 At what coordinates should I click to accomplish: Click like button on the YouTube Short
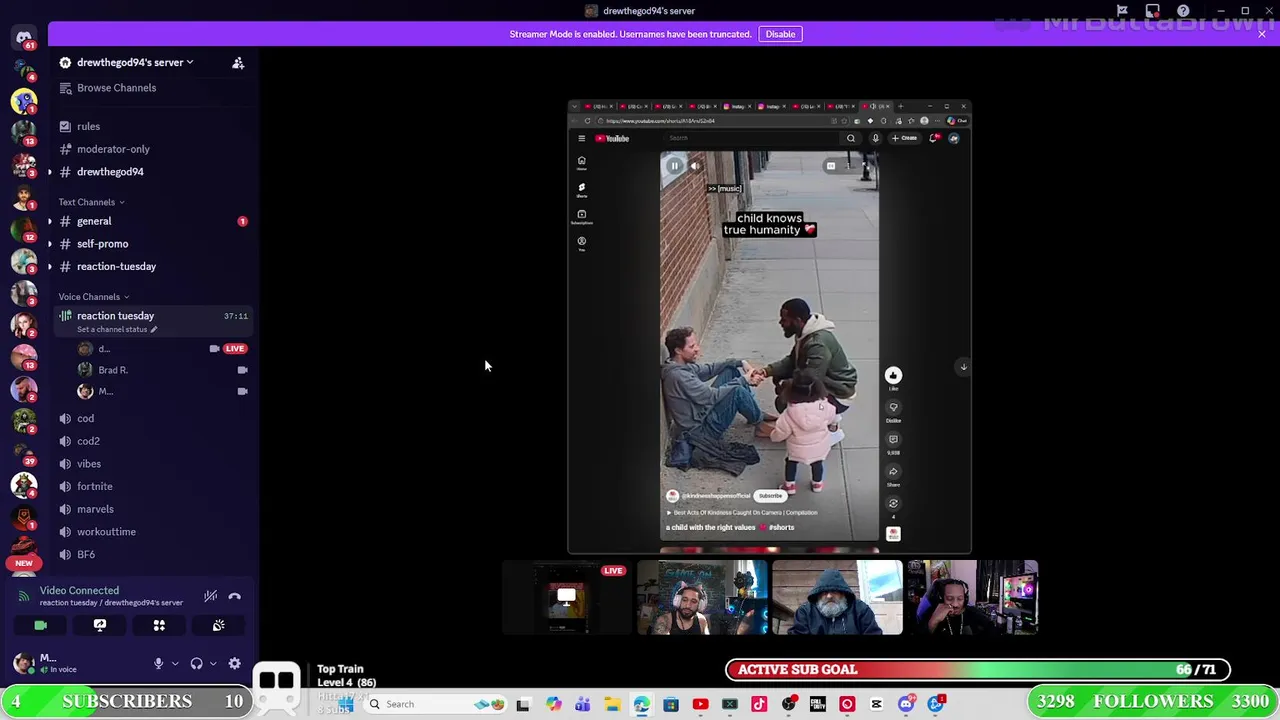coord(893,375)
